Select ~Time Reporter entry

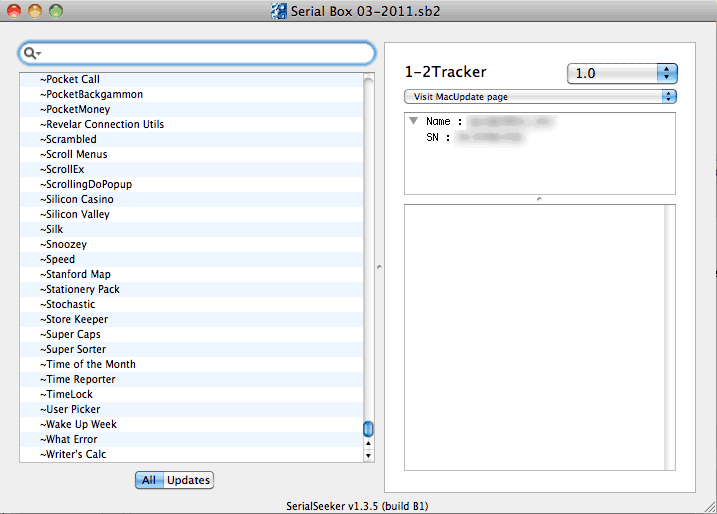click(x=192, y=380)
